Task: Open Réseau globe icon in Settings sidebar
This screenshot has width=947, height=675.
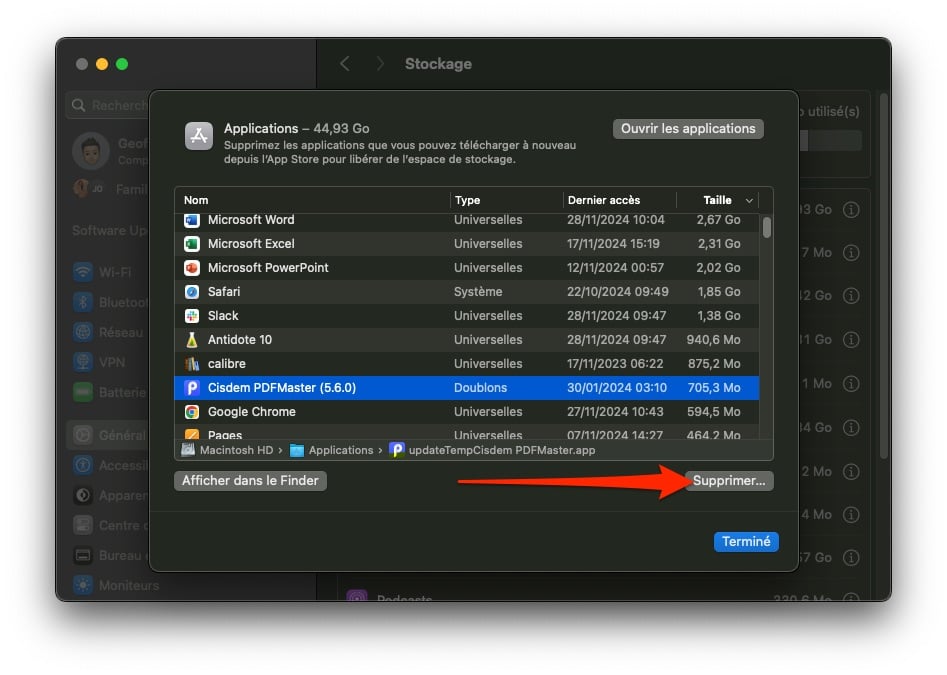Action: 83,331
